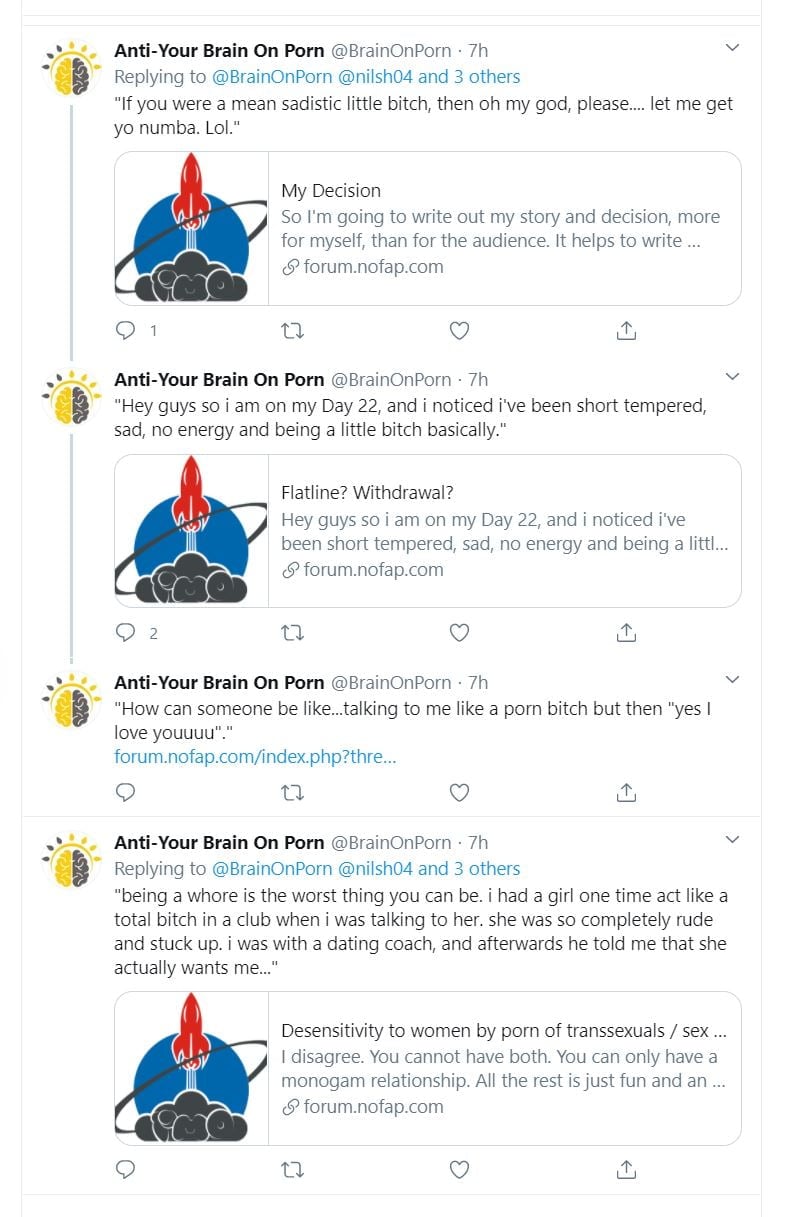The height and width of the screenshot is (1217, 790).
Task: Expand options on the 'dating coach' tweet
Action: point(732,840)
